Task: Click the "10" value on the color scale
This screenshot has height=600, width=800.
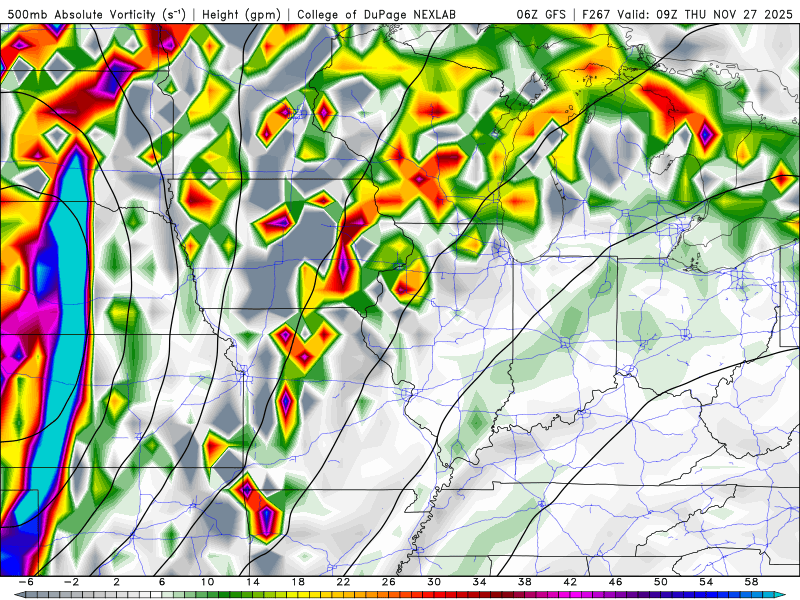Action: click(207, 582)
